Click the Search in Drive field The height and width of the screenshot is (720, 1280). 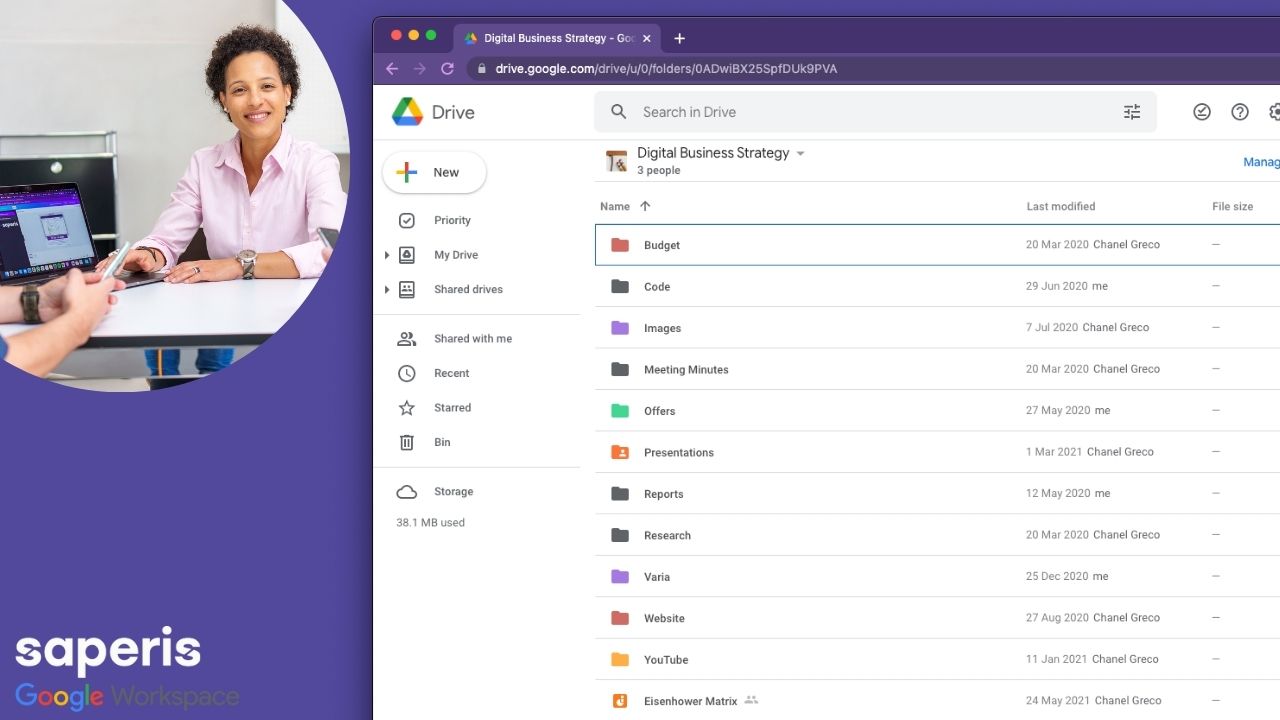point(875,112)
